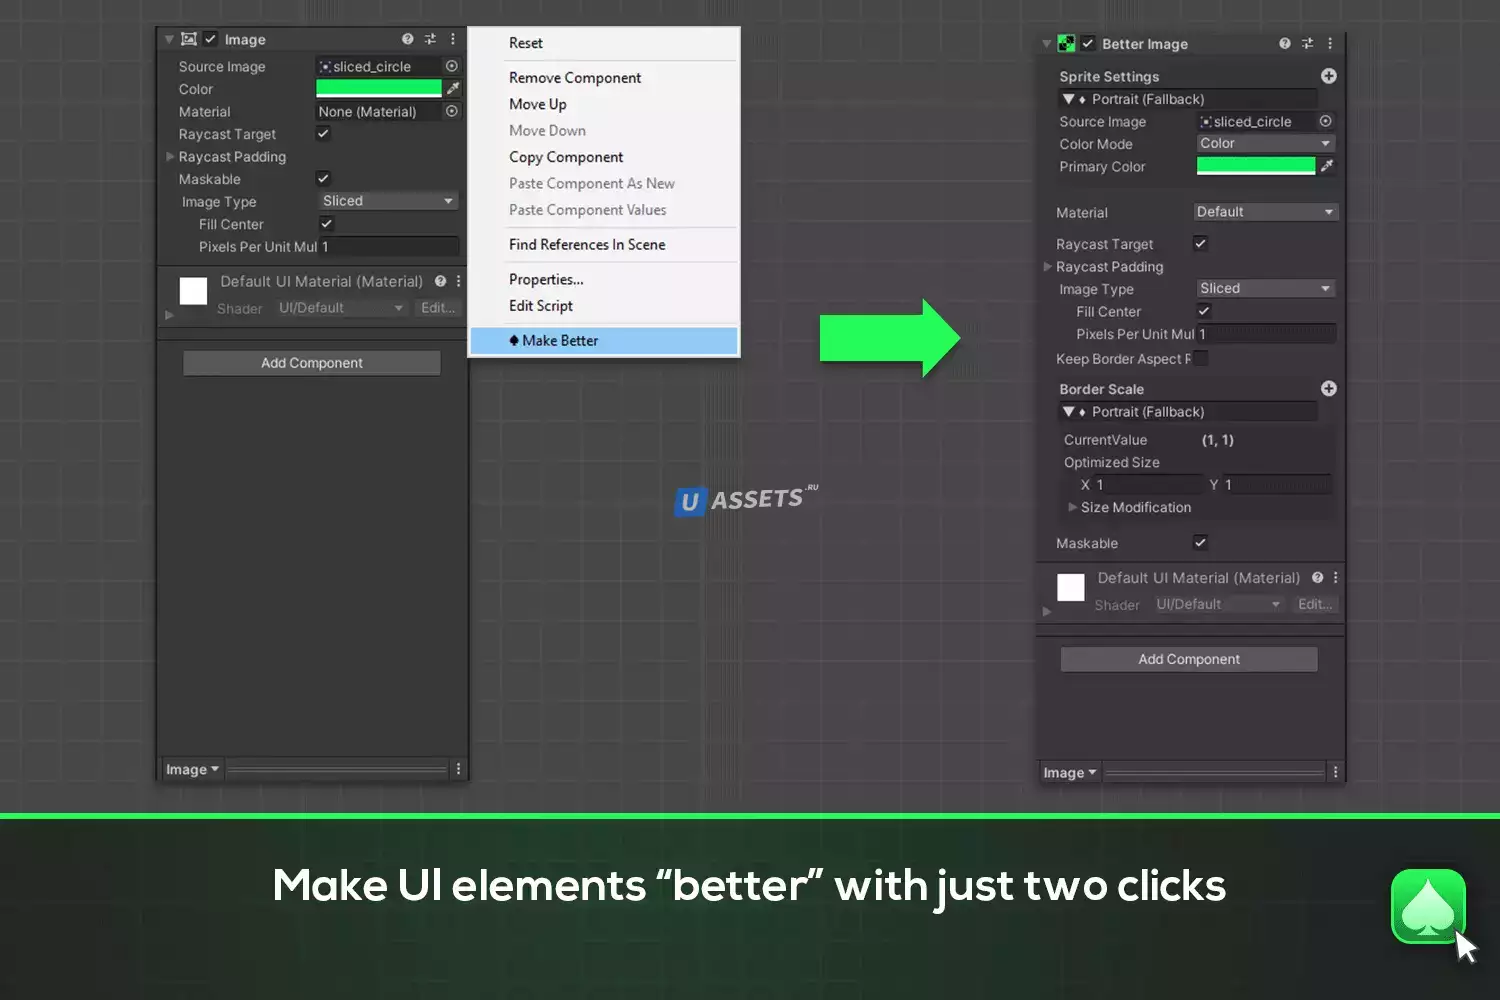
Task: Use the eyedropper beside Color in the Image component
Action: (x=453, y=88)
